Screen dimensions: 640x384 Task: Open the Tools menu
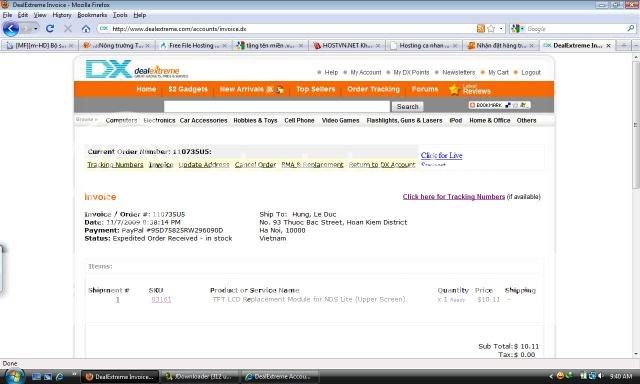(120, 15)
